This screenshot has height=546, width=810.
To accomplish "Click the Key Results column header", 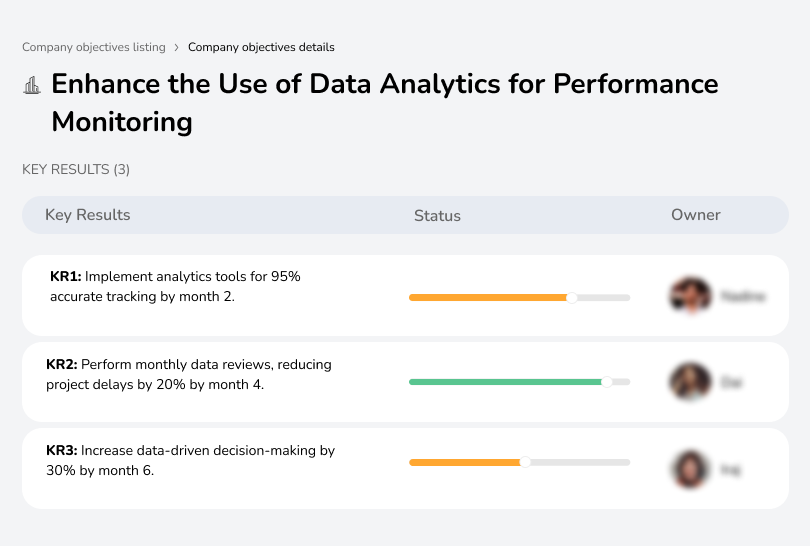I will pyautogui.click(x=88, y=215).
